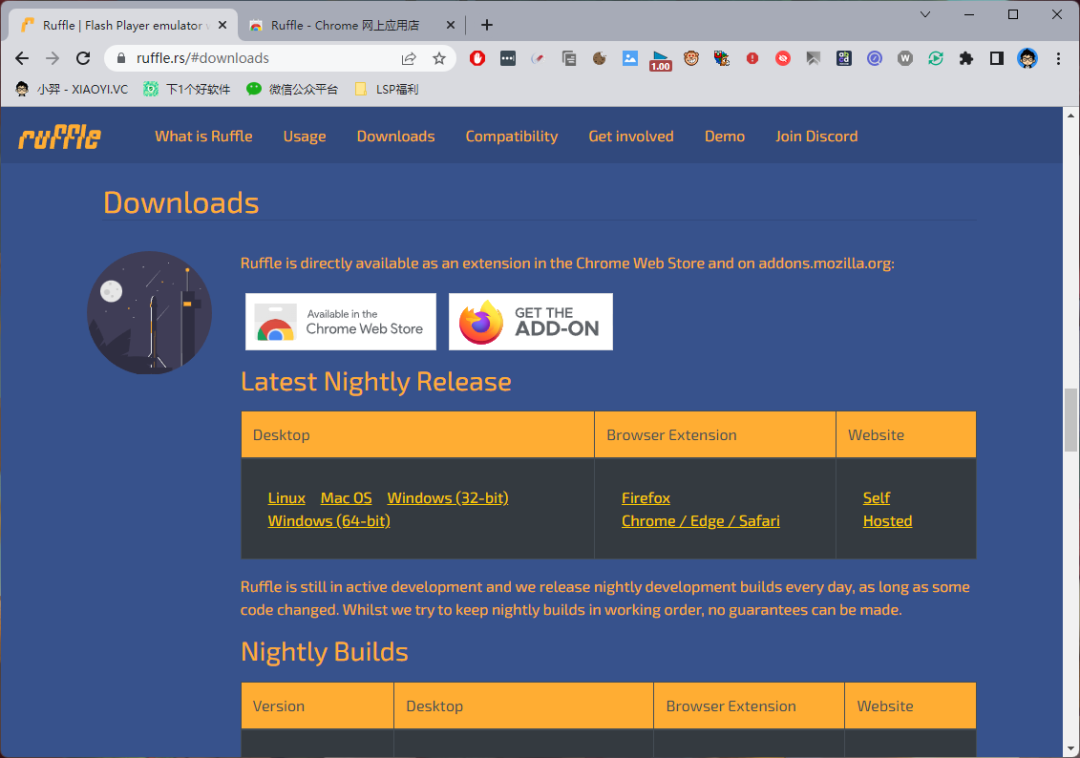This screenshot has height=758, width=1080.
Task: Click the 1.00 speed controller extension
Action: pos(660,61)
